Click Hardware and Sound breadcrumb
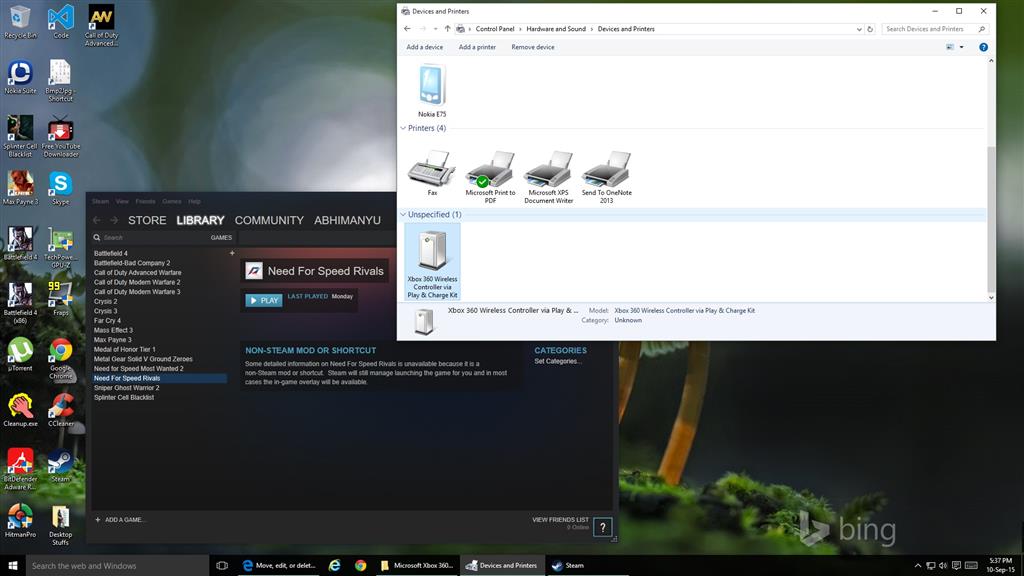This screenshot has width=1024, height=576. (x=556, y=29)
